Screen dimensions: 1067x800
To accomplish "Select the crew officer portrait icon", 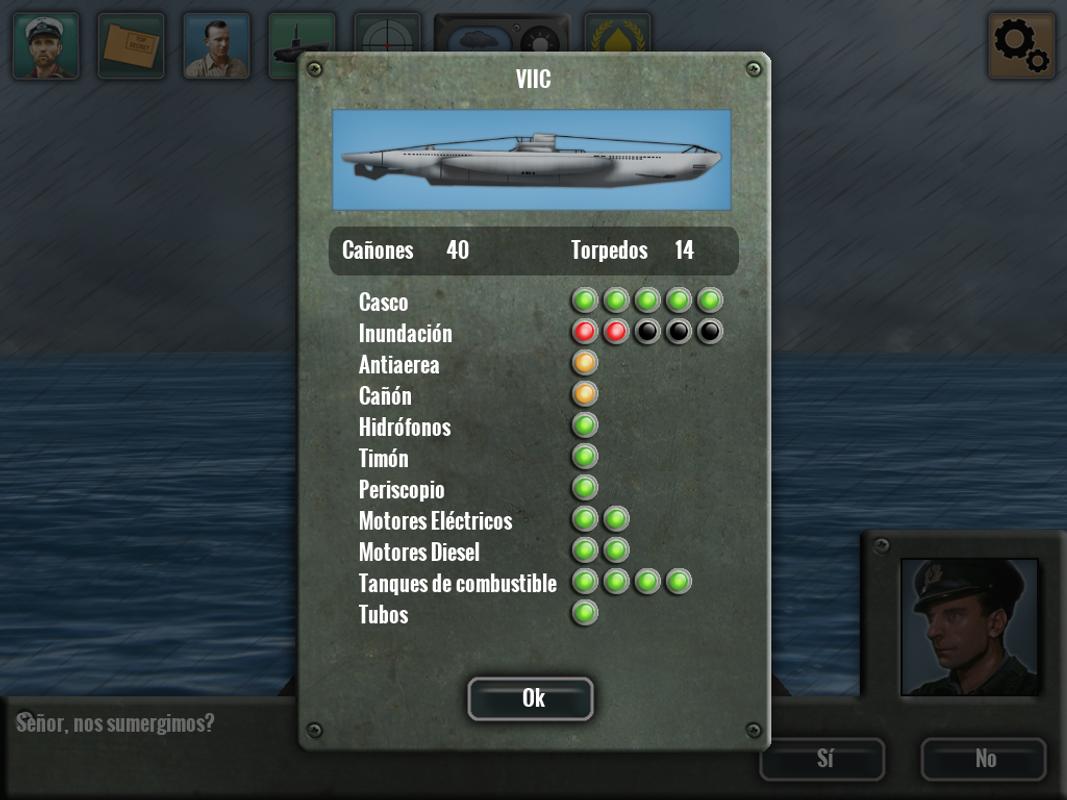I will pos(217,46).
